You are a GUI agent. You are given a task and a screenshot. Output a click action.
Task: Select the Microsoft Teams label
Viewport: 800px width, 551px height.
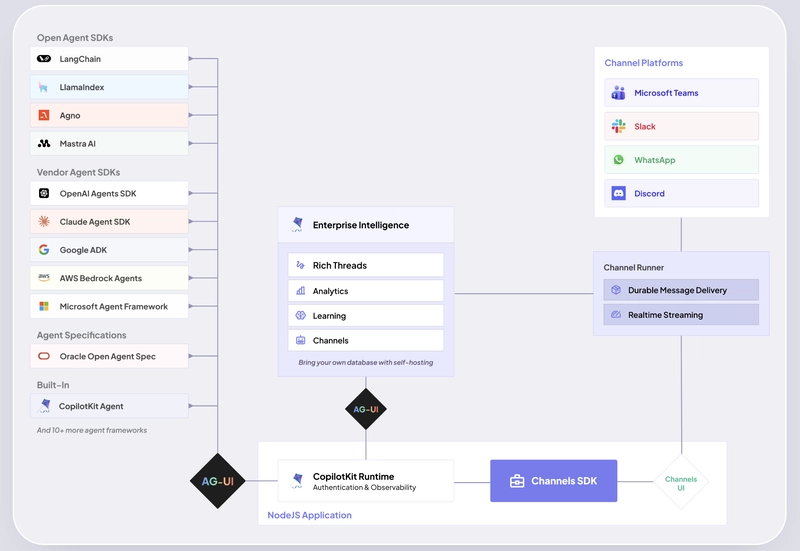point(666,93)
